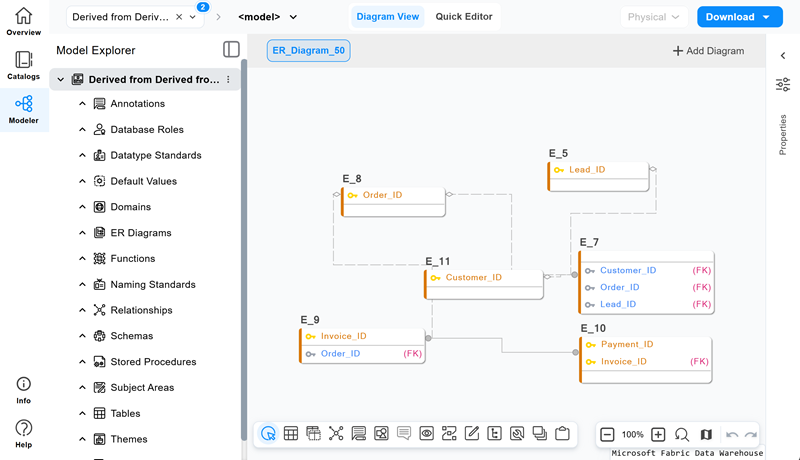The image size is (800, 460).
Task: Click the paste clipboard icon
Action: pyautogui.click(x=562, y=433)
